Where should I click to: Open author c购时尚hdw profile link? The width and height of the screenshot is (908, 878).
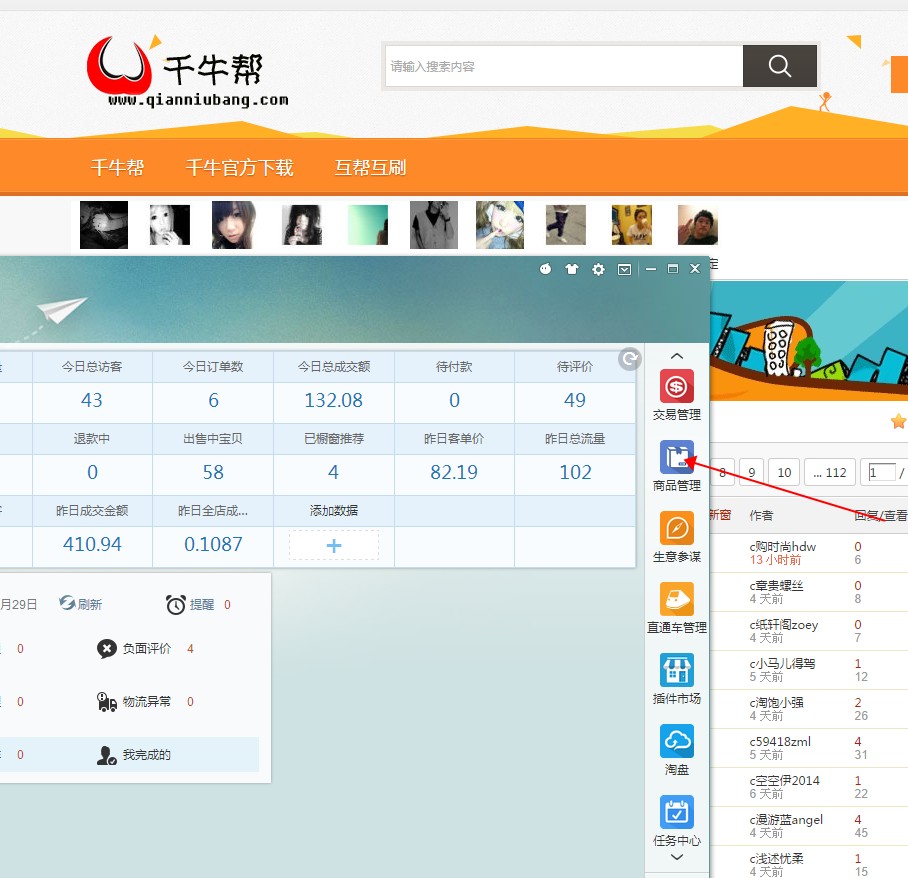click(x=782, y=546)
